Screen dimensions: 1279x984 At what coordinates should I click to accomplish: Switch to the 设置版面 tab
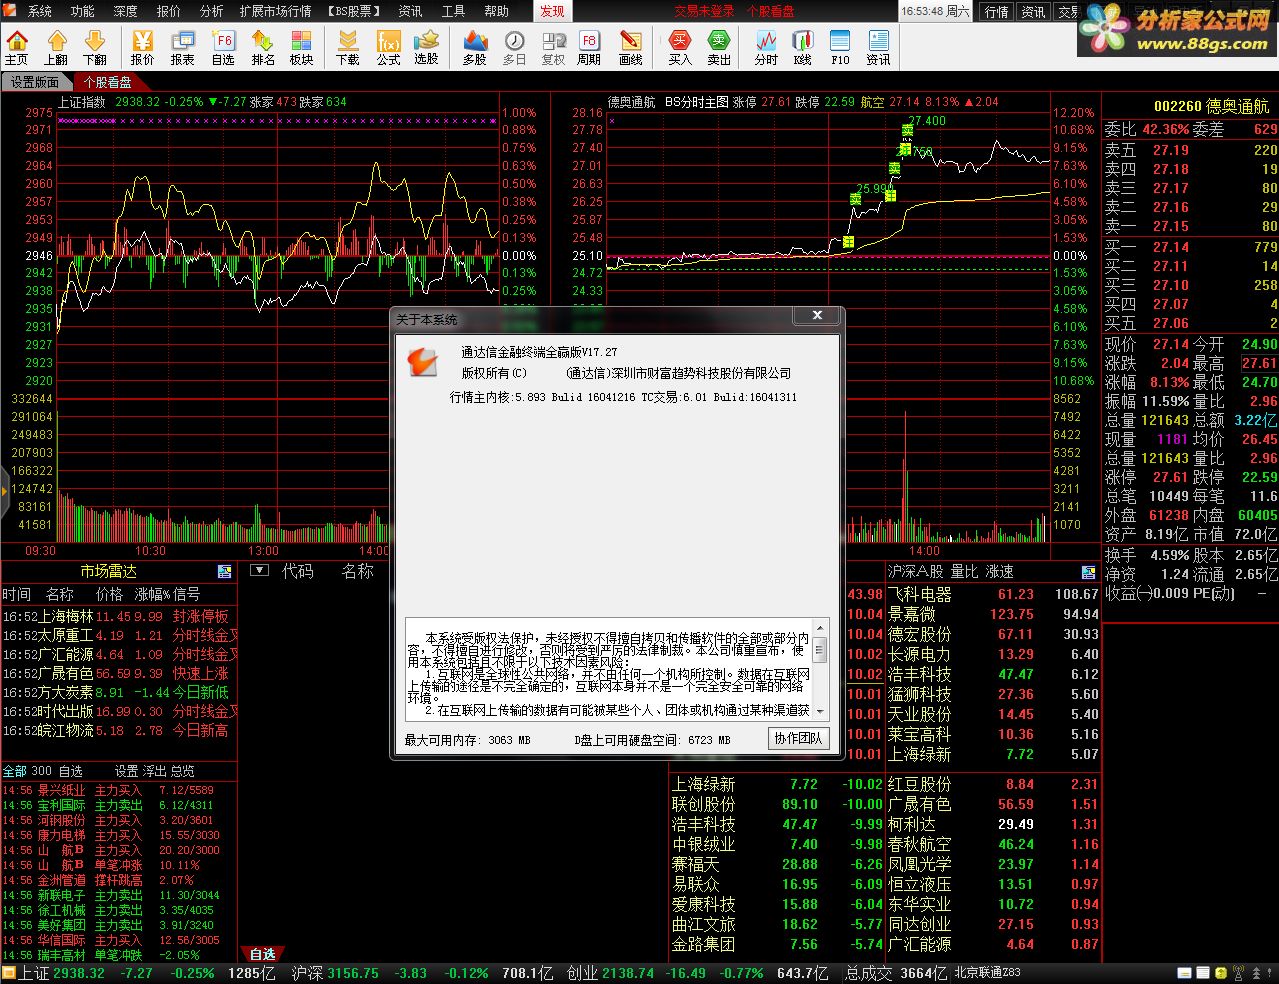(36, 82)
